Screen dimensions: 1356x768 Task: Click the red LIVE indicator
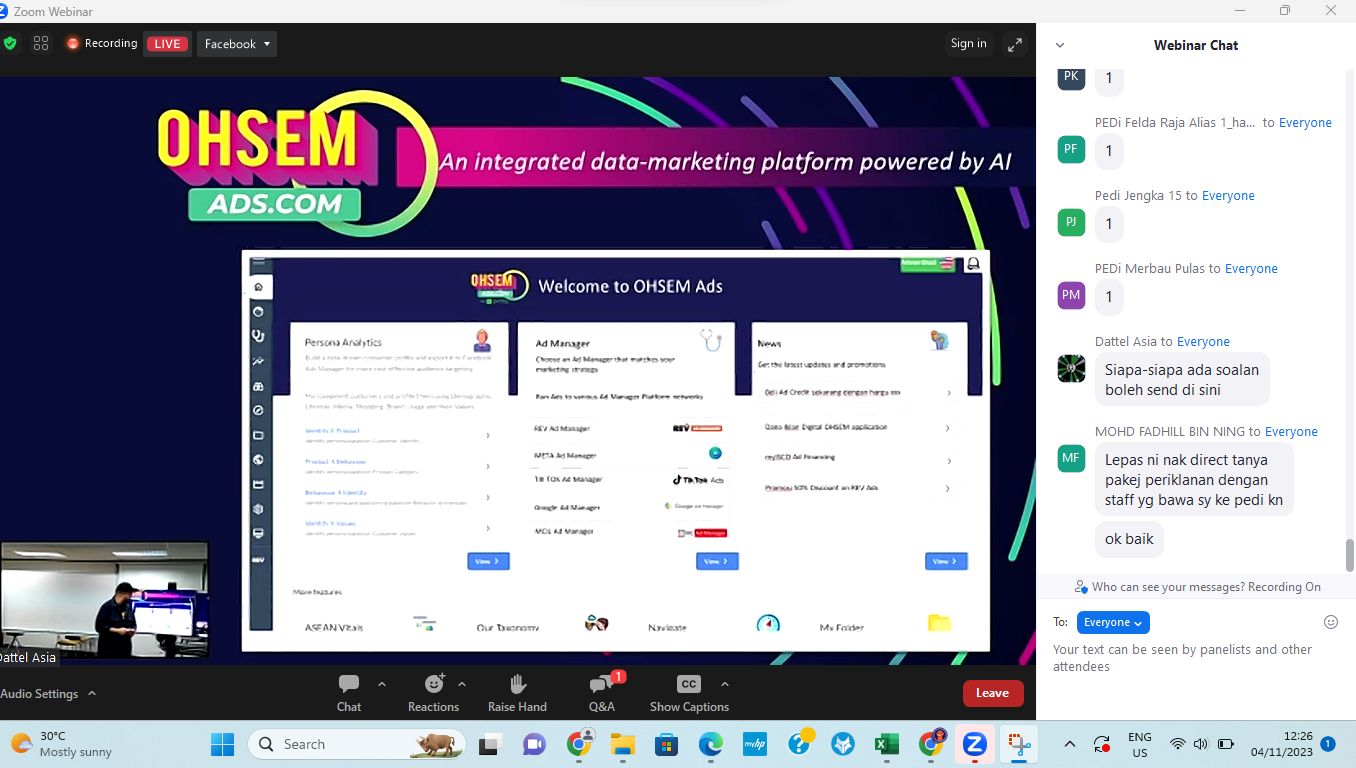(x=167, y=44)
